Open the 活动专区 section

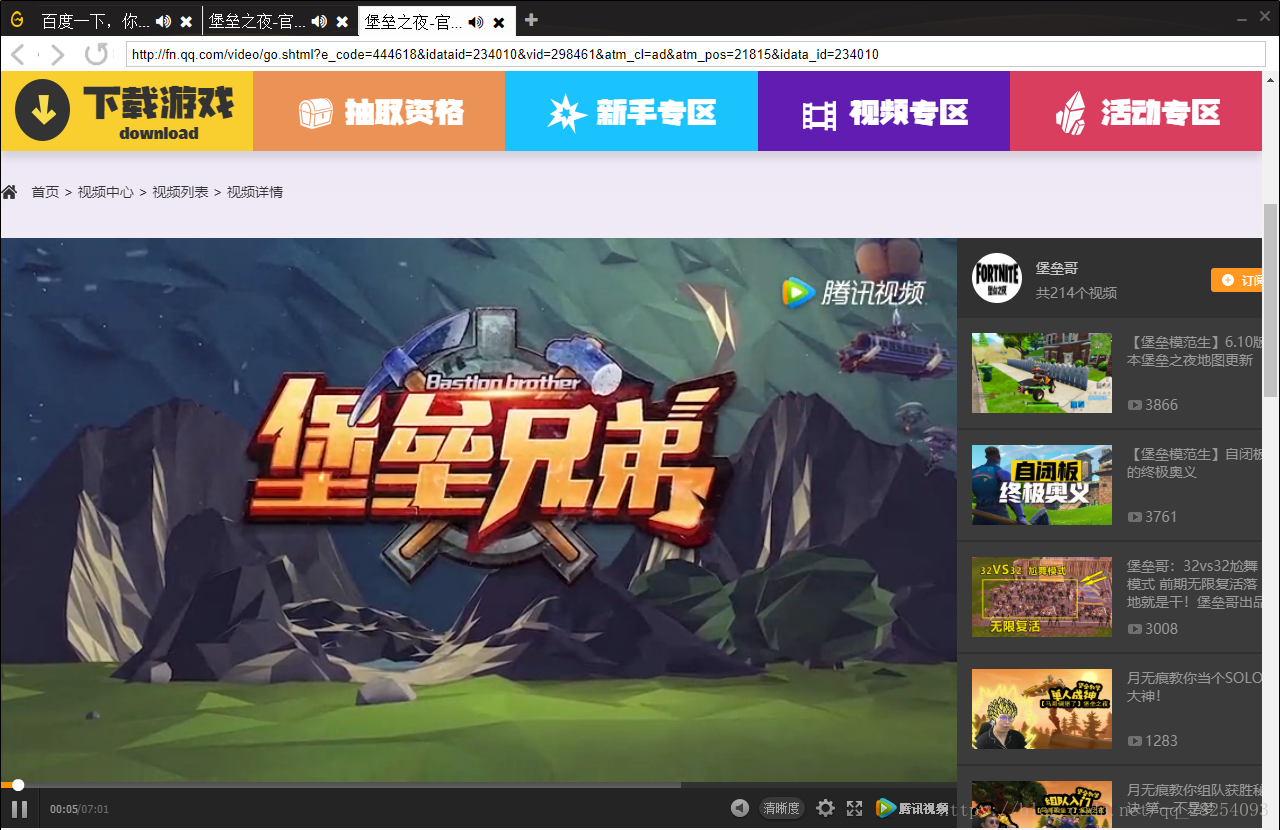click(x=1136, y=111)
